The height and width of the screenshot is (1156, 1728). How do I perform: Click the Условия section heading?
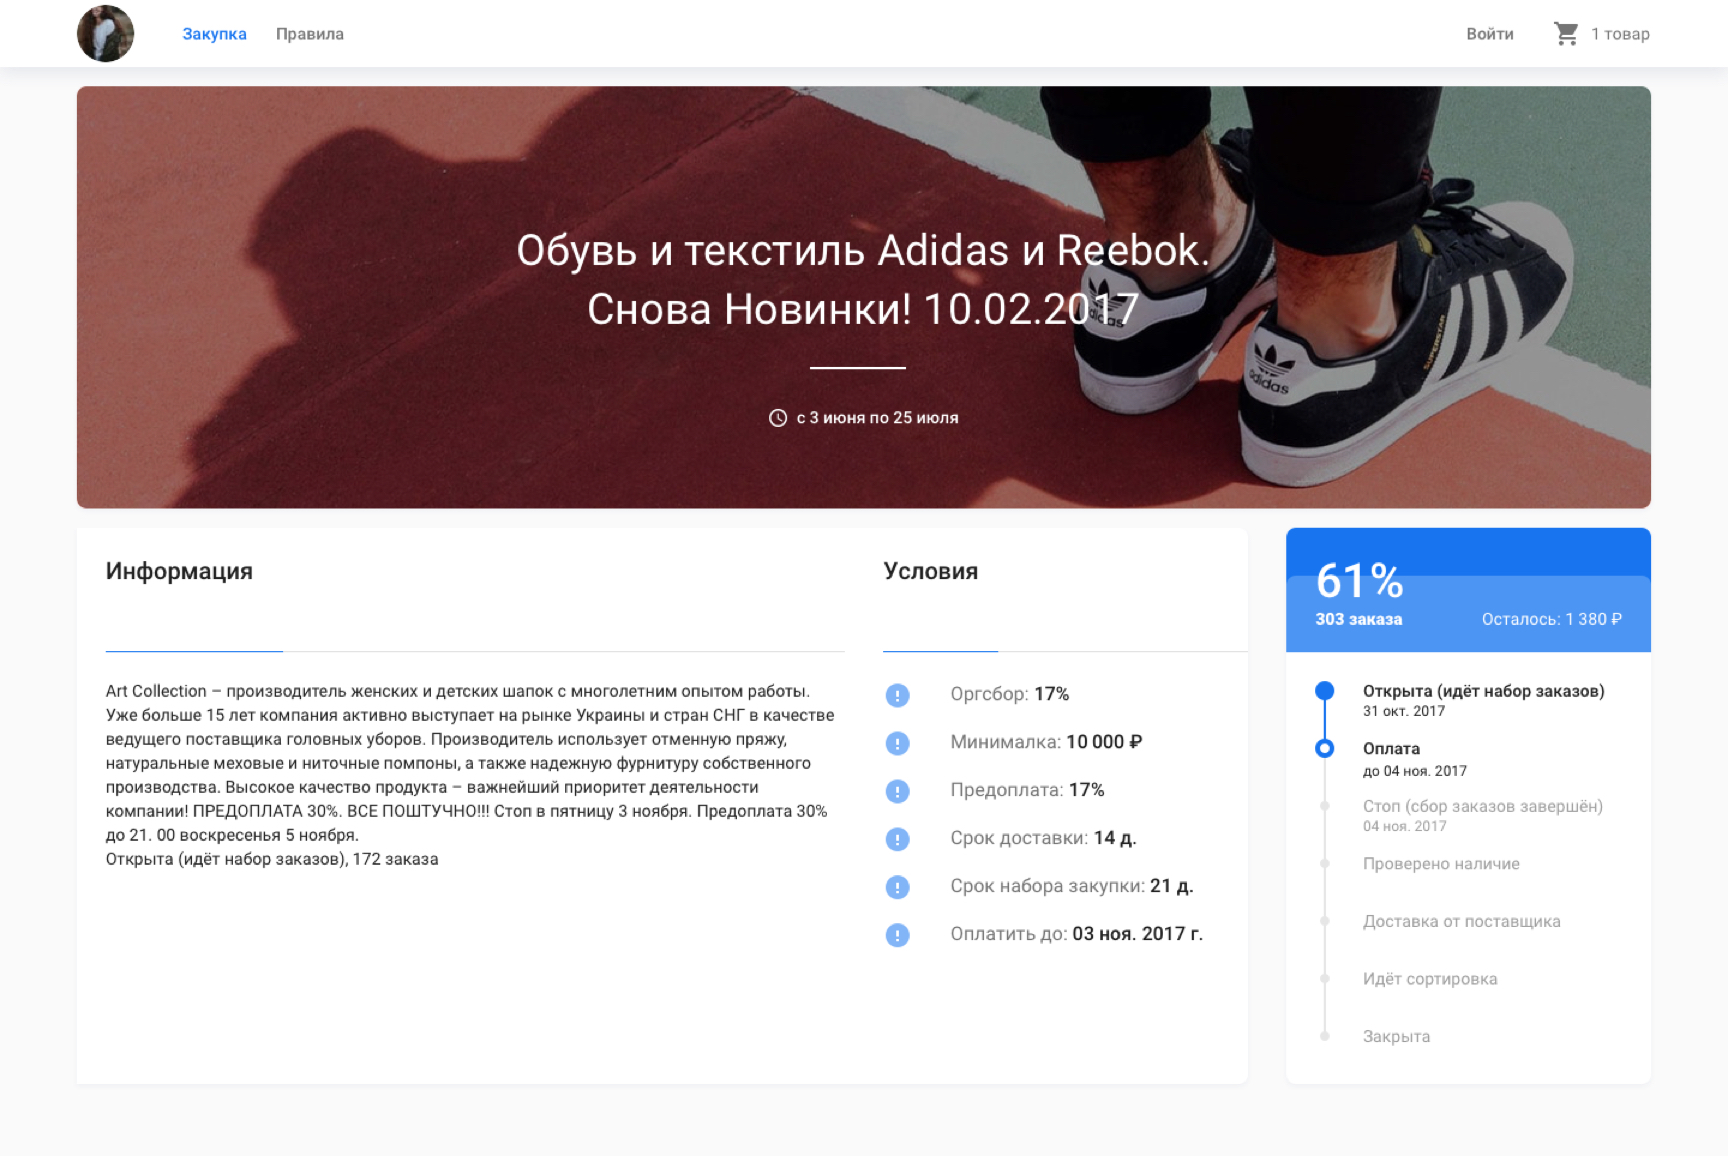tap(930, 571)
